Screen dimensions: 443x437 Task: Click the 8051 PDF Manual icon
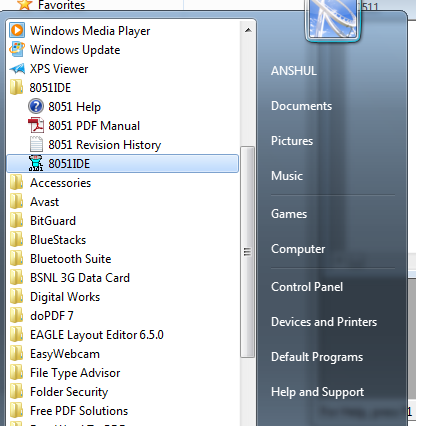pyautogui.click(x=36, y=125)
